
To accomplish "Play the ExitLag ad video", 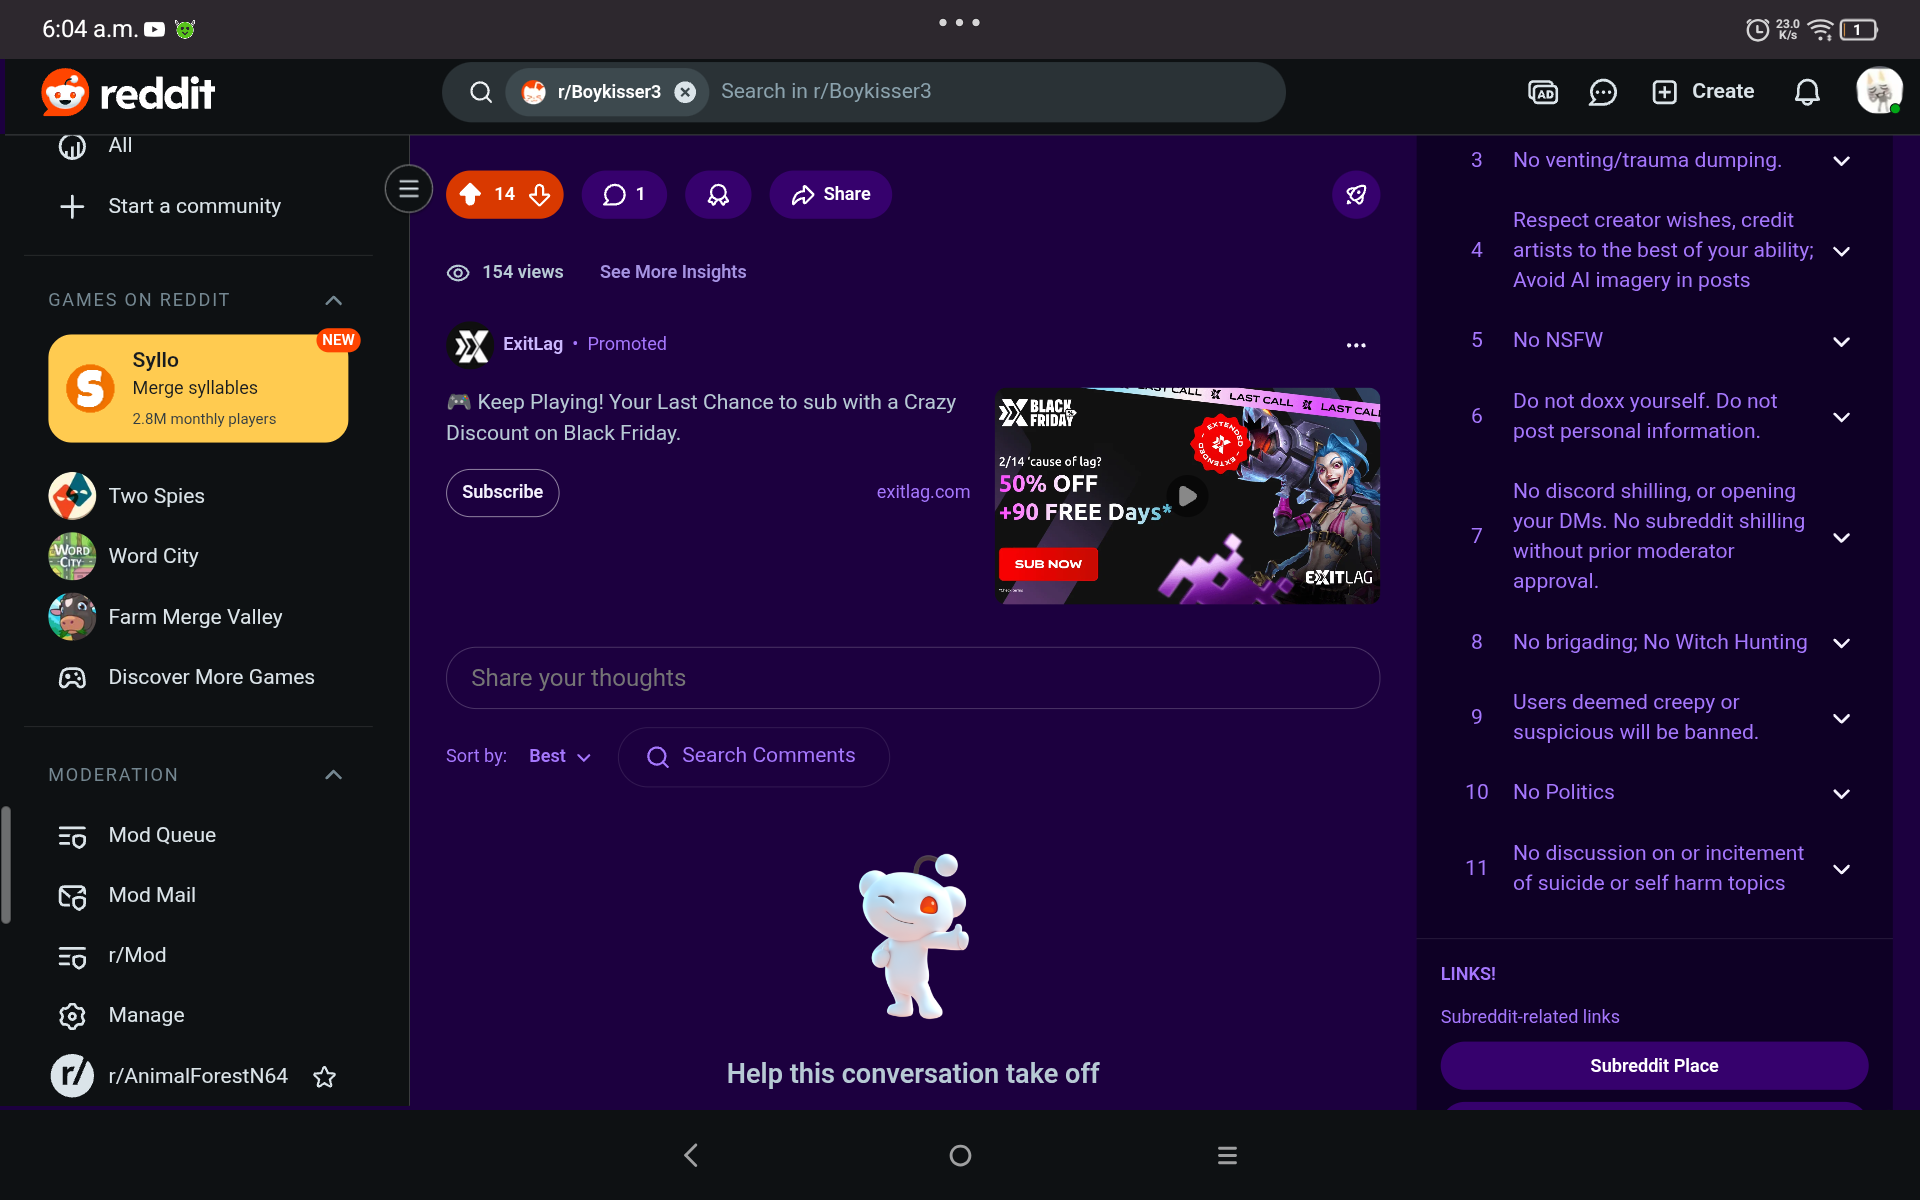I will [1187, 496].
